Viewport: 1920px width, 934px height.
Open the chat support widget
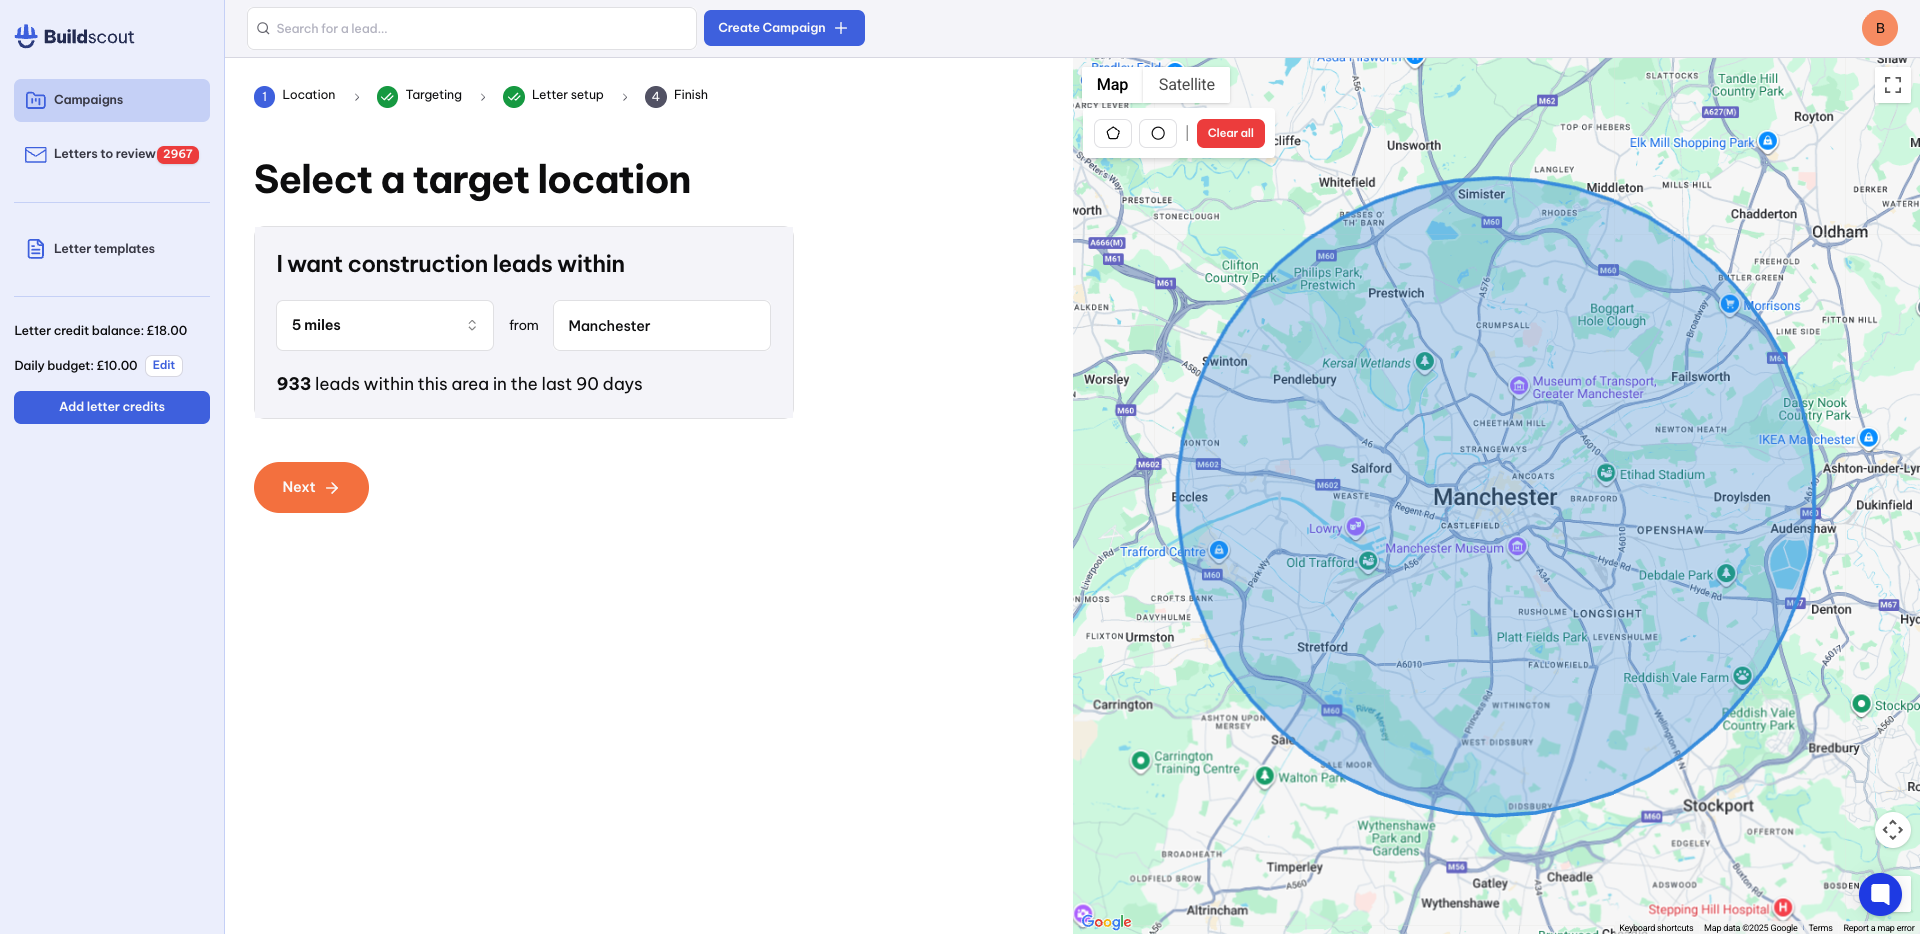click(x=1880, y=894)
